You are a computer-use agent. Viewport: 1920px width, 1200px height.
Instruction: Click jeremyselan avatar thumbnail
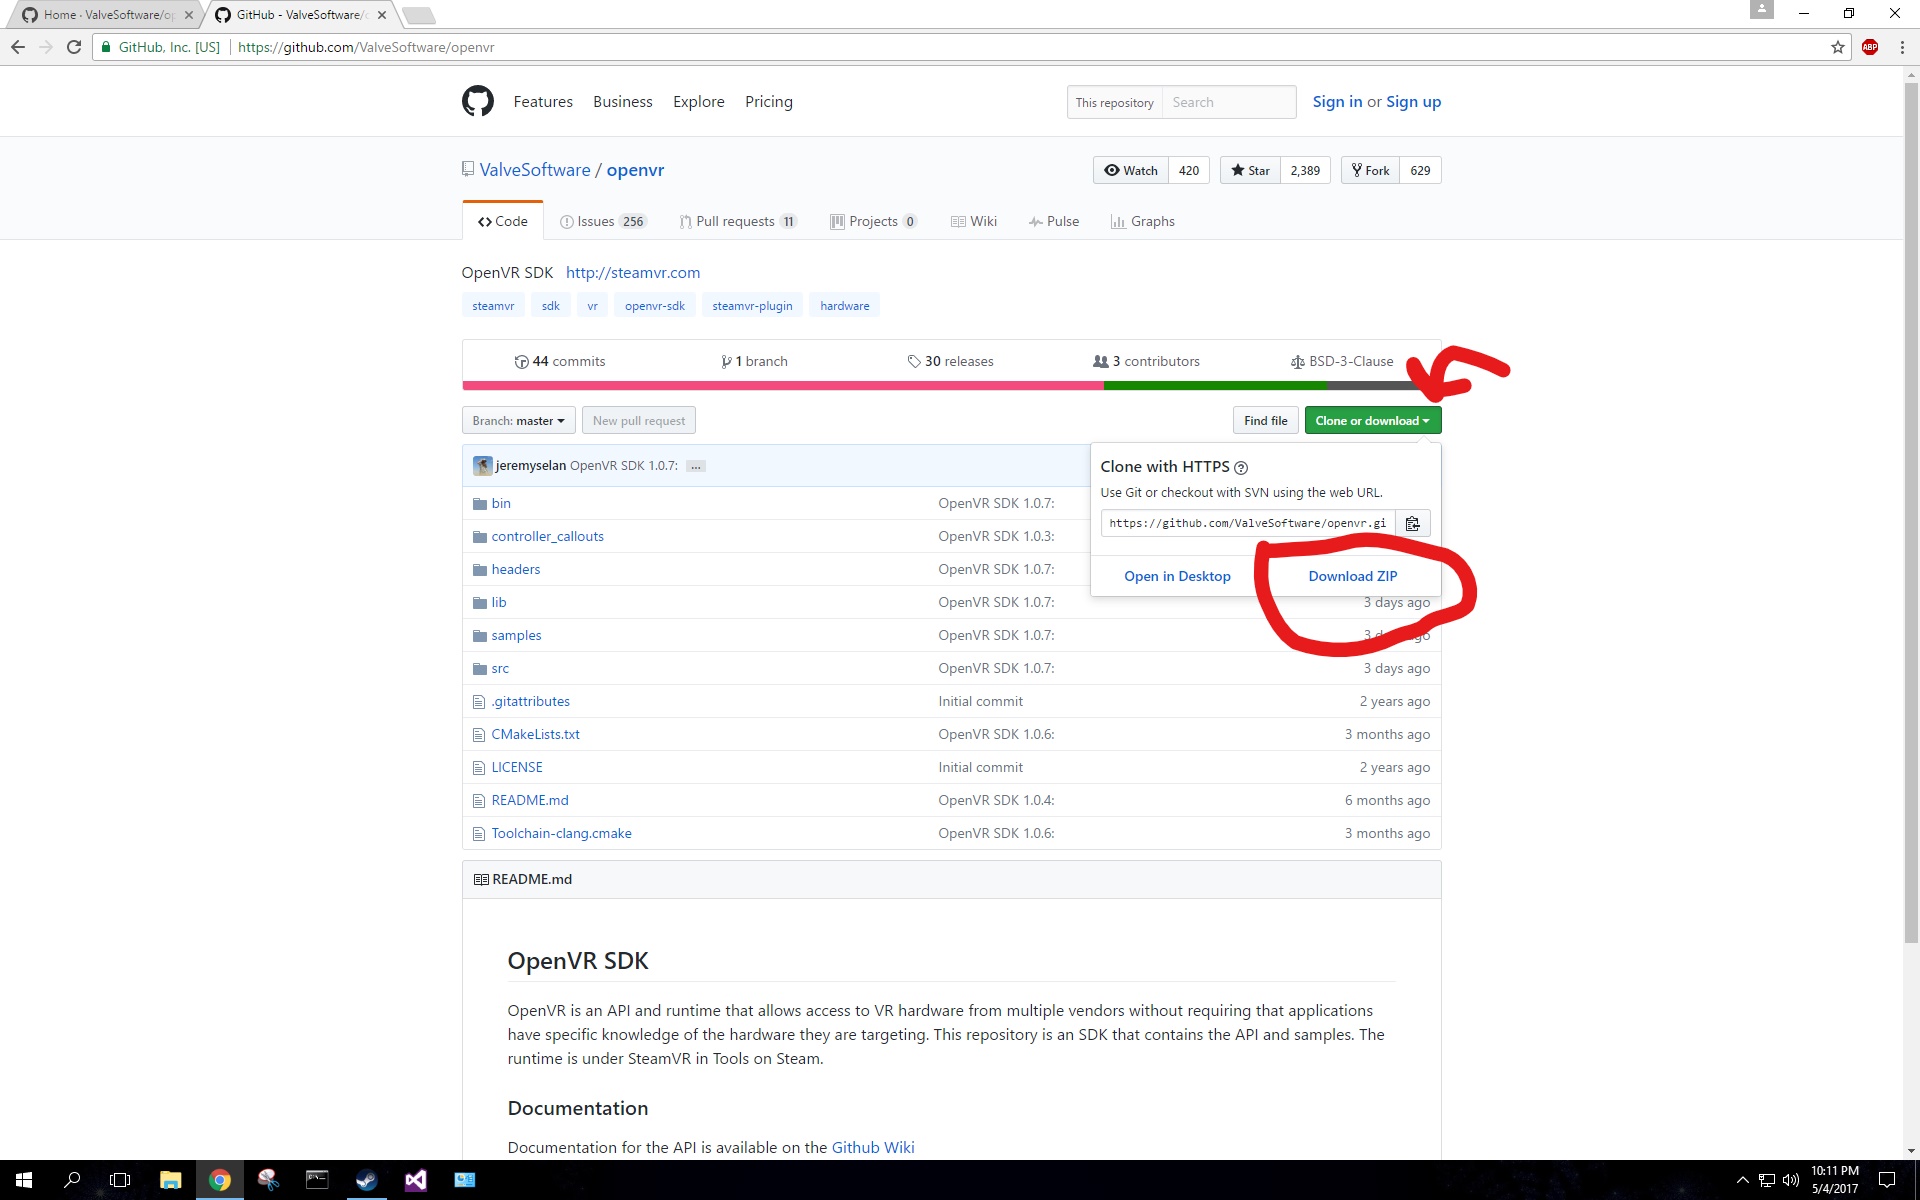pos(482,465)
